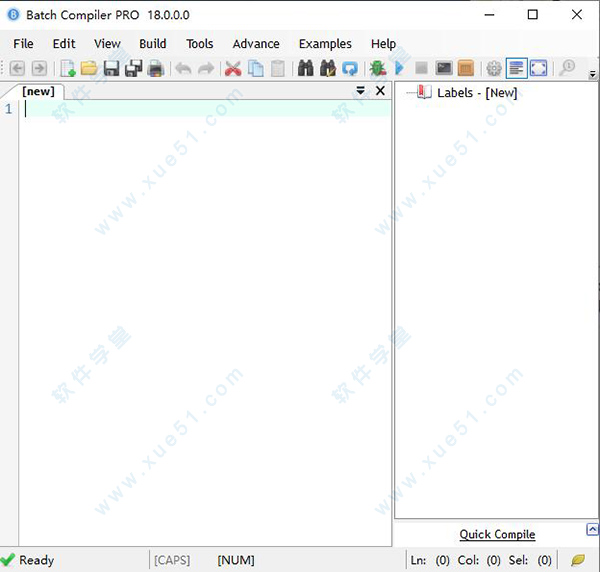
Task: Click the Ready status text
Action: pos(37,560)
